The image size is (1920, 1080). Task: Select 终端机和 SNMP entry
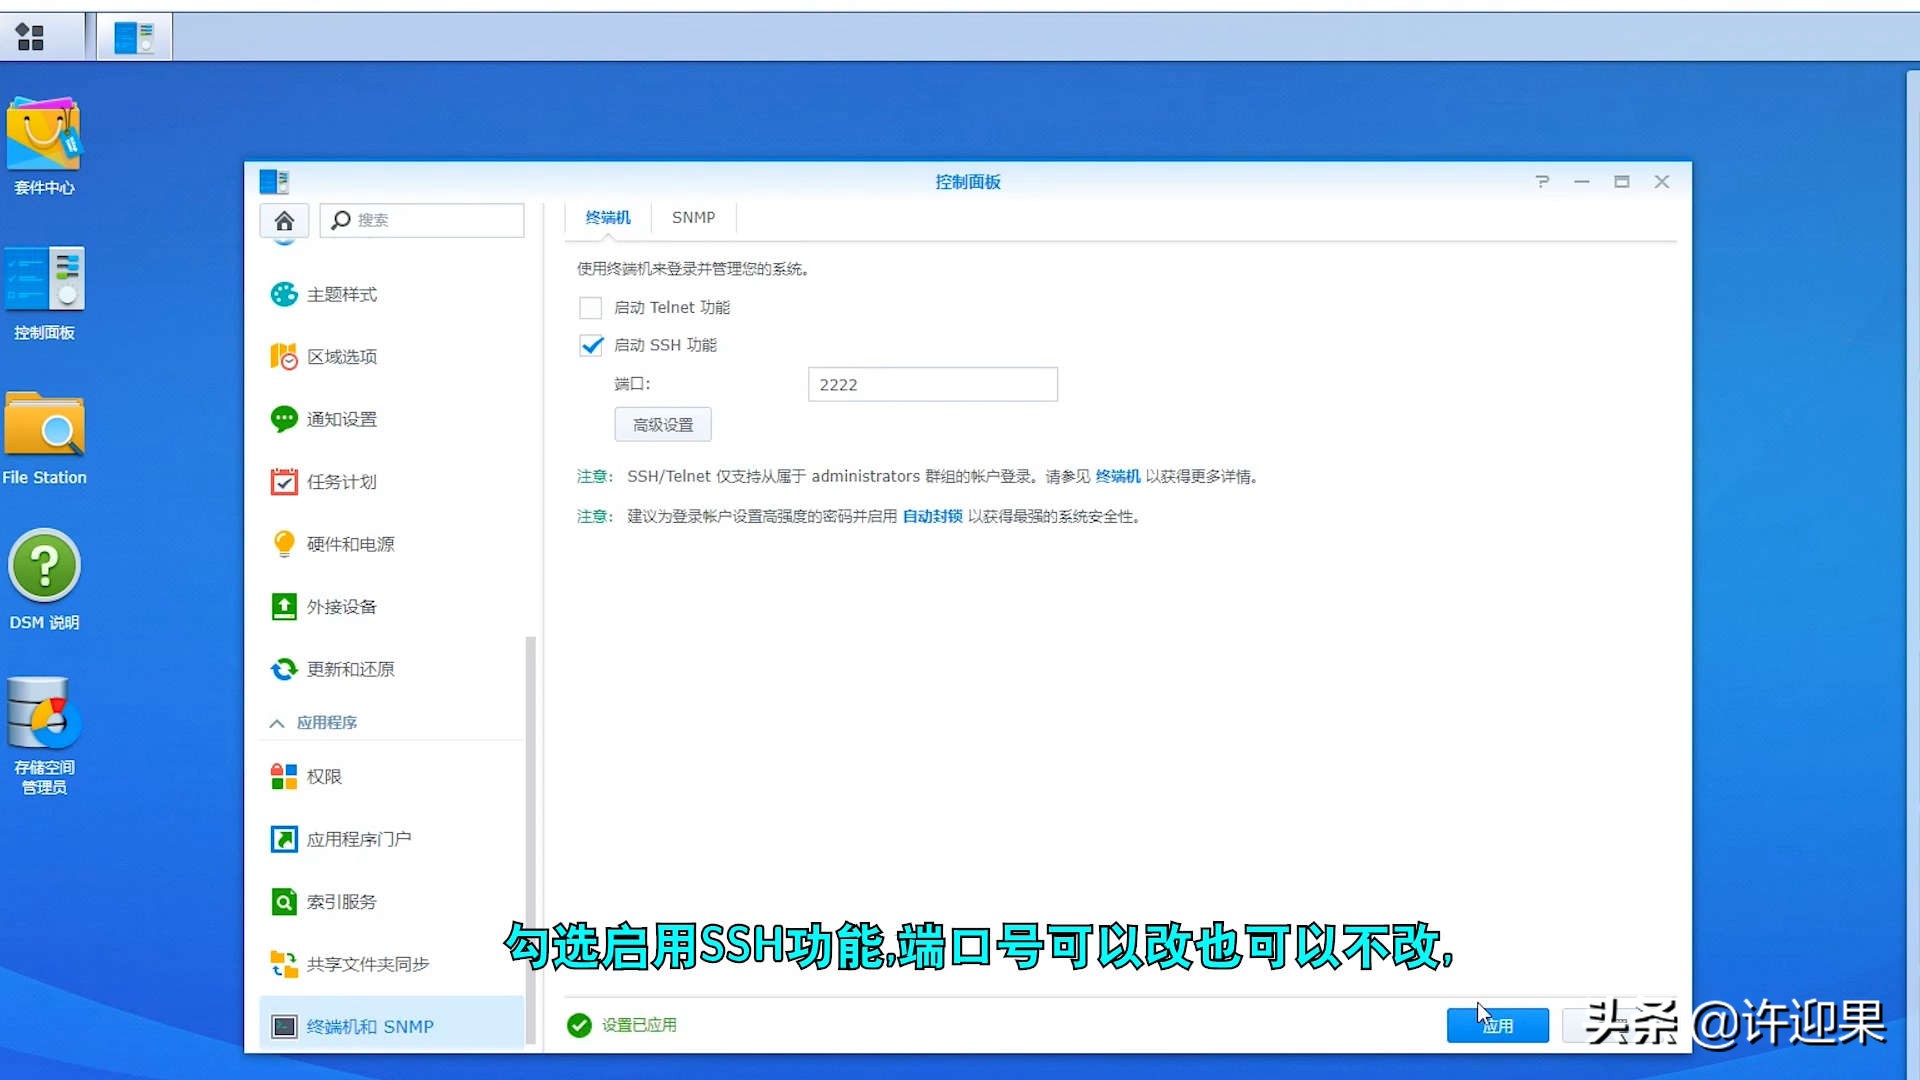click(x=370, y=1026)
